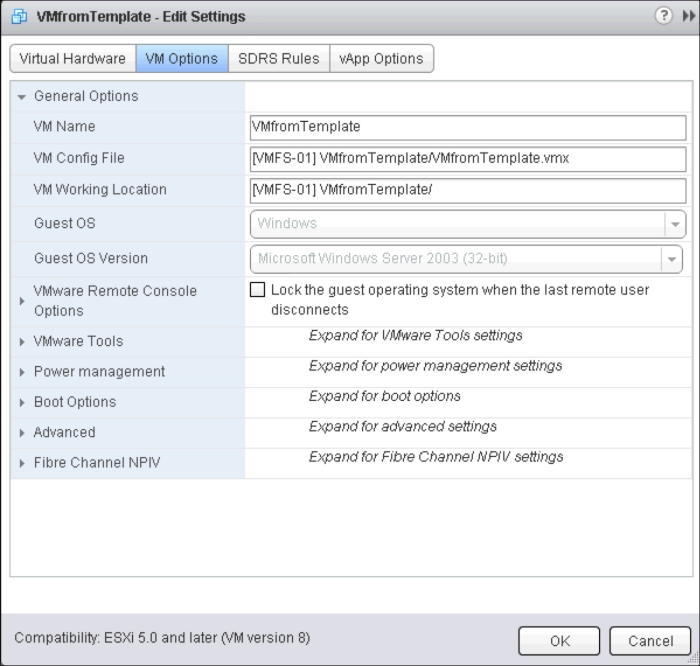700x666 pixels.
Task: Click the VM icon in the title bar
Action: [x=18, y=17]
